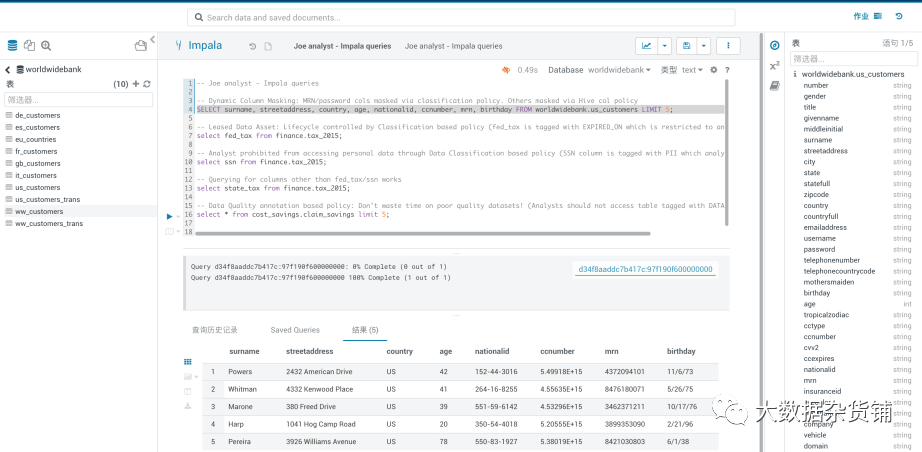Screen dimensions: 922x452
Task: Click the left tables filter field
Action: tap(78, 99)
